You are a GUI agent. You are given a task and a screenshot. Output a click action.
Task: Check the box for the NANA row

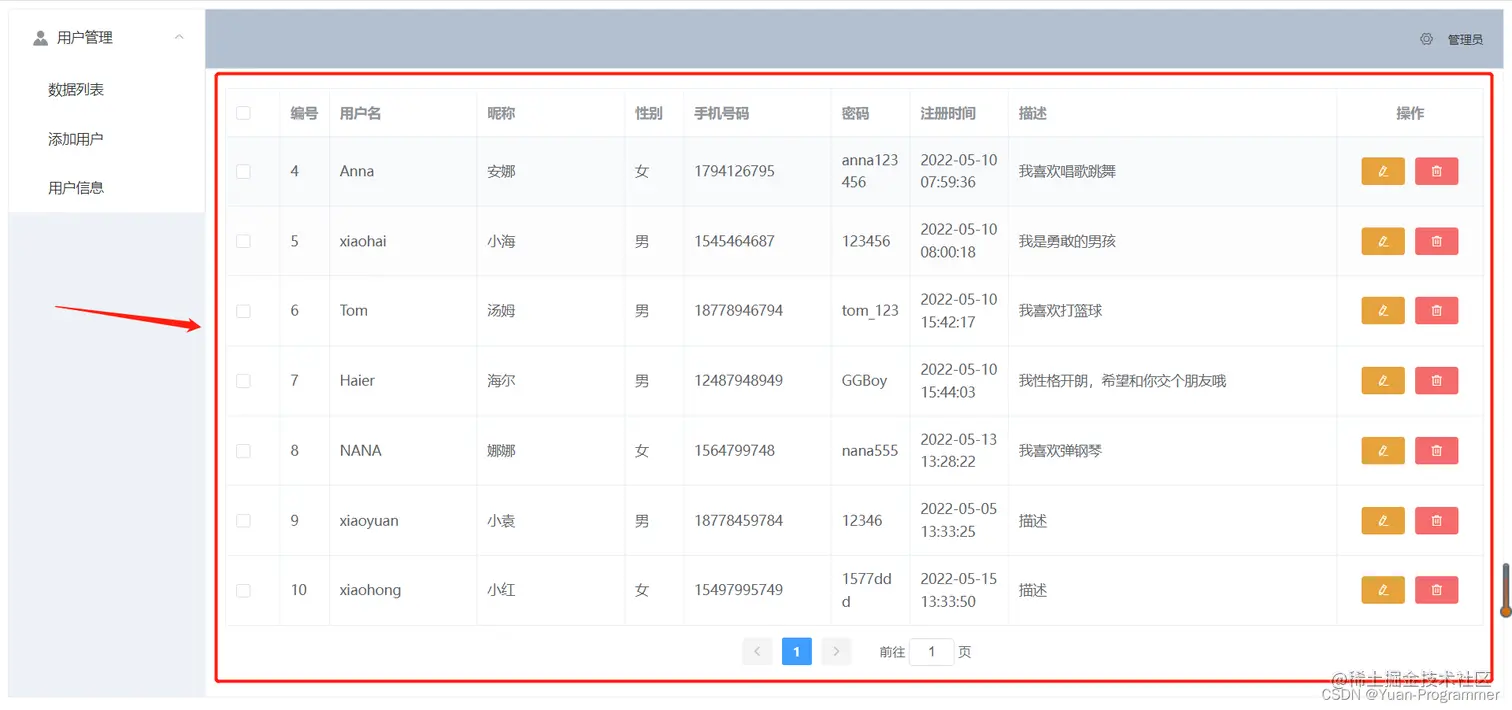click(x=243, y=451)
